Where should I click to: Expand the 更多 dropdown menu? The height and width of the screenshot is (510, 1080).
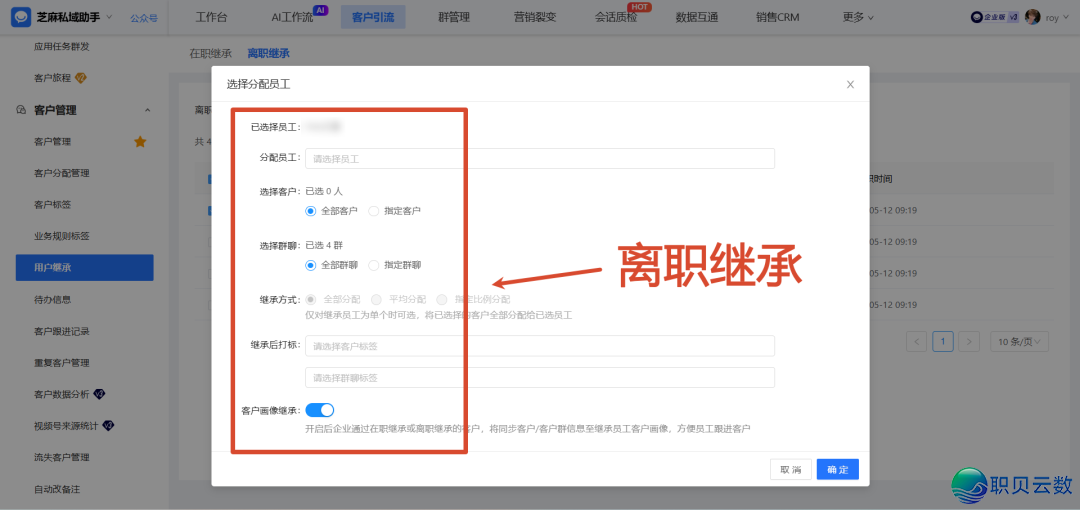coord(858,17)
